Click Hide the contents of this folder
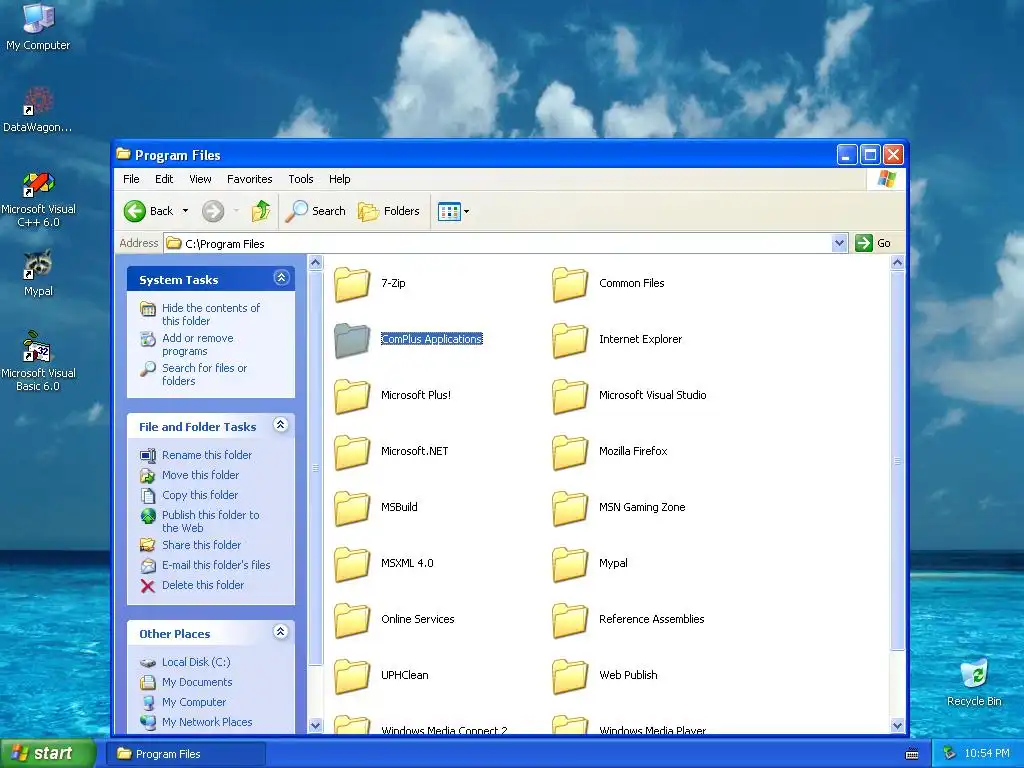 point(211,314)
